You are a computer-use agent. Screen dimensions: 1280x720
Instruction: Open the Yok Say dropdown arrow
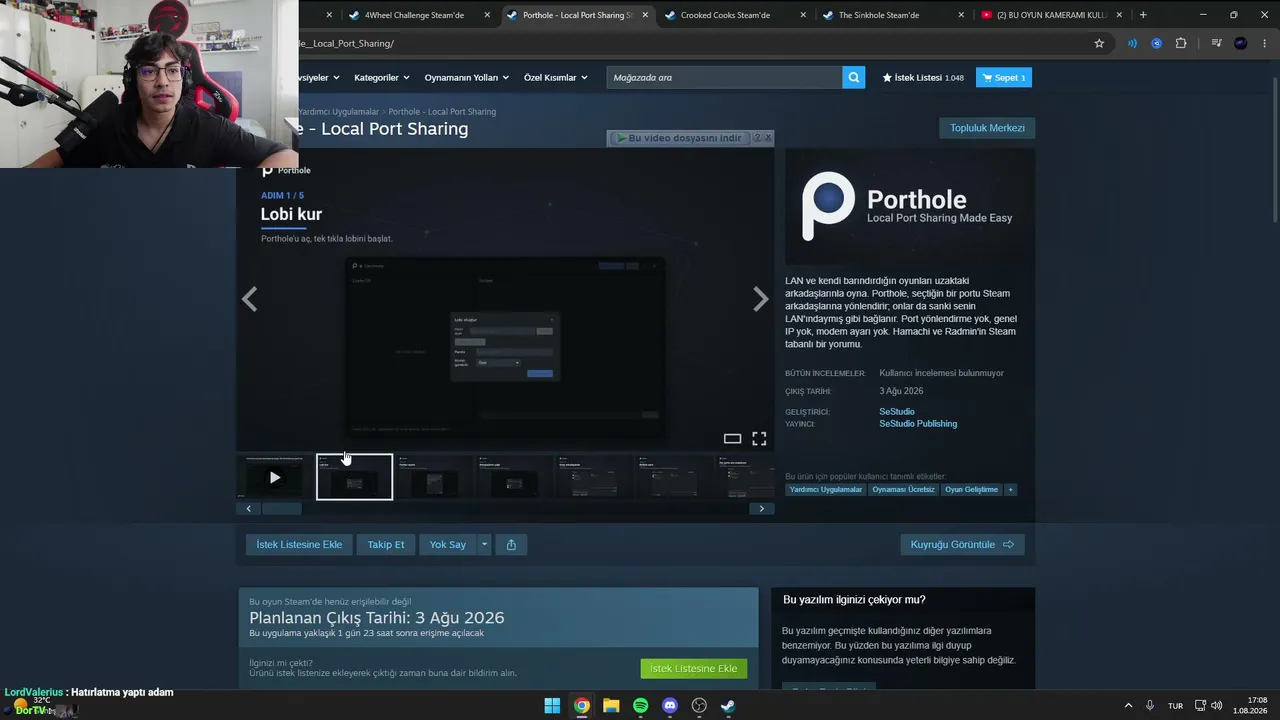click(484, 544)
